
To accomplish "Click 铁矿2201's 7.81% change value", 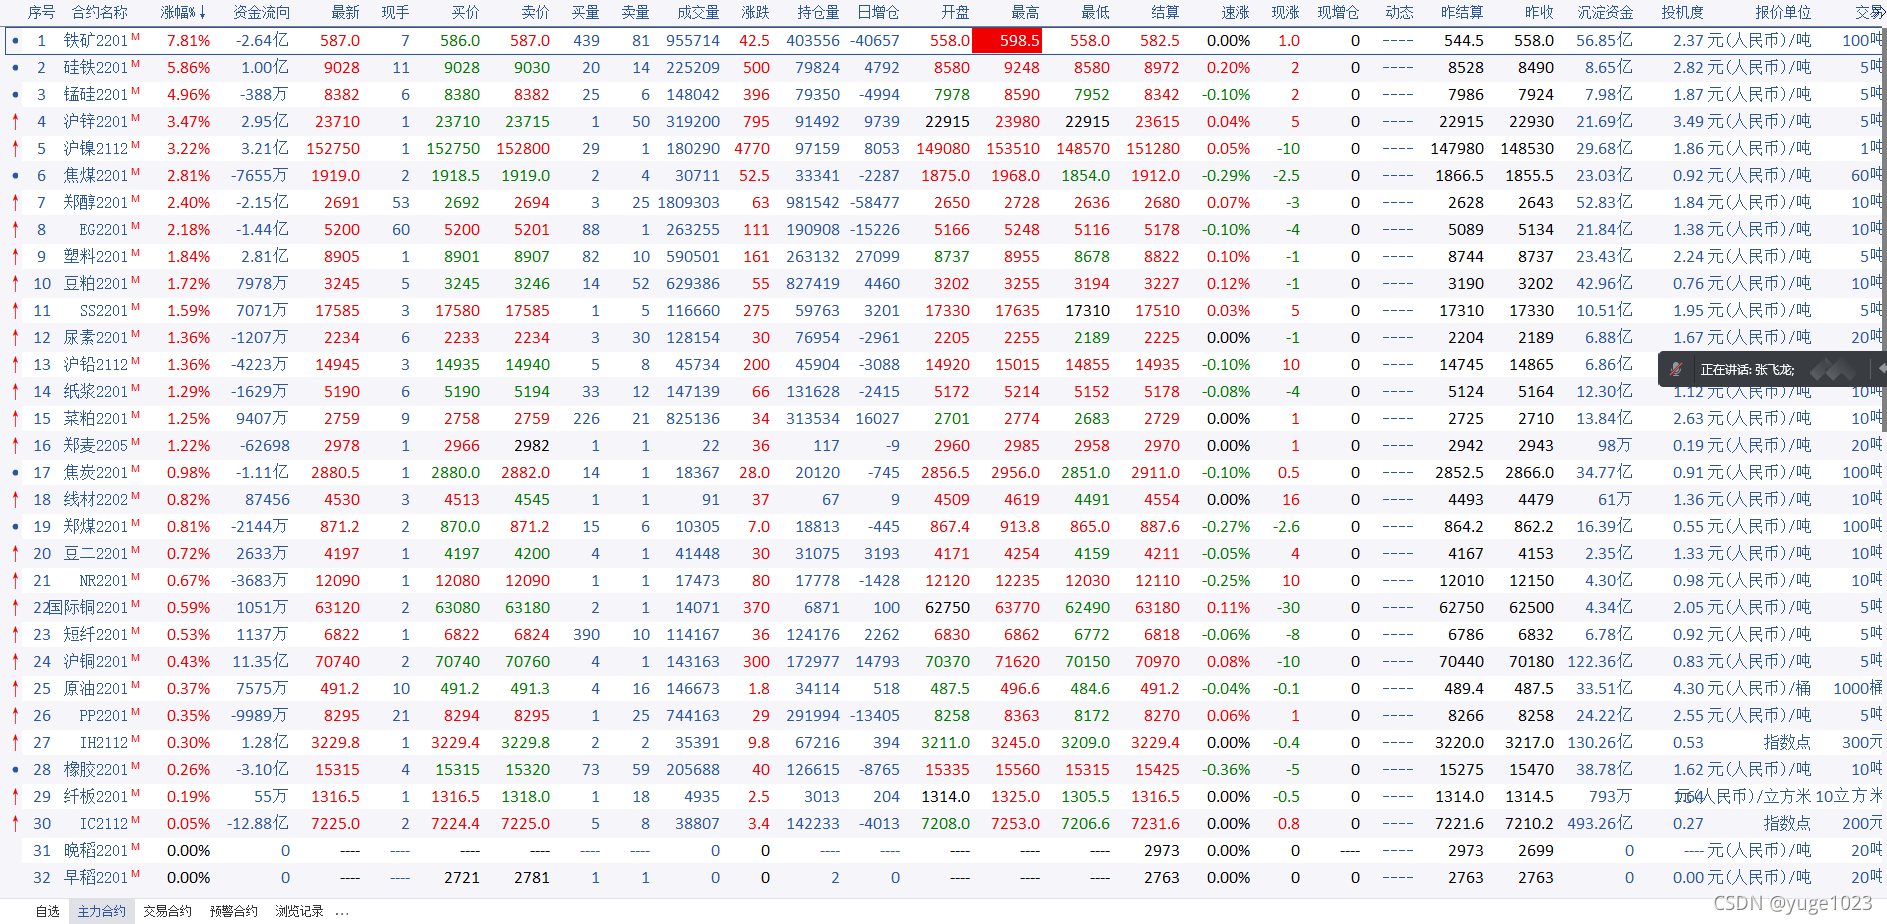I will [189, 41].
